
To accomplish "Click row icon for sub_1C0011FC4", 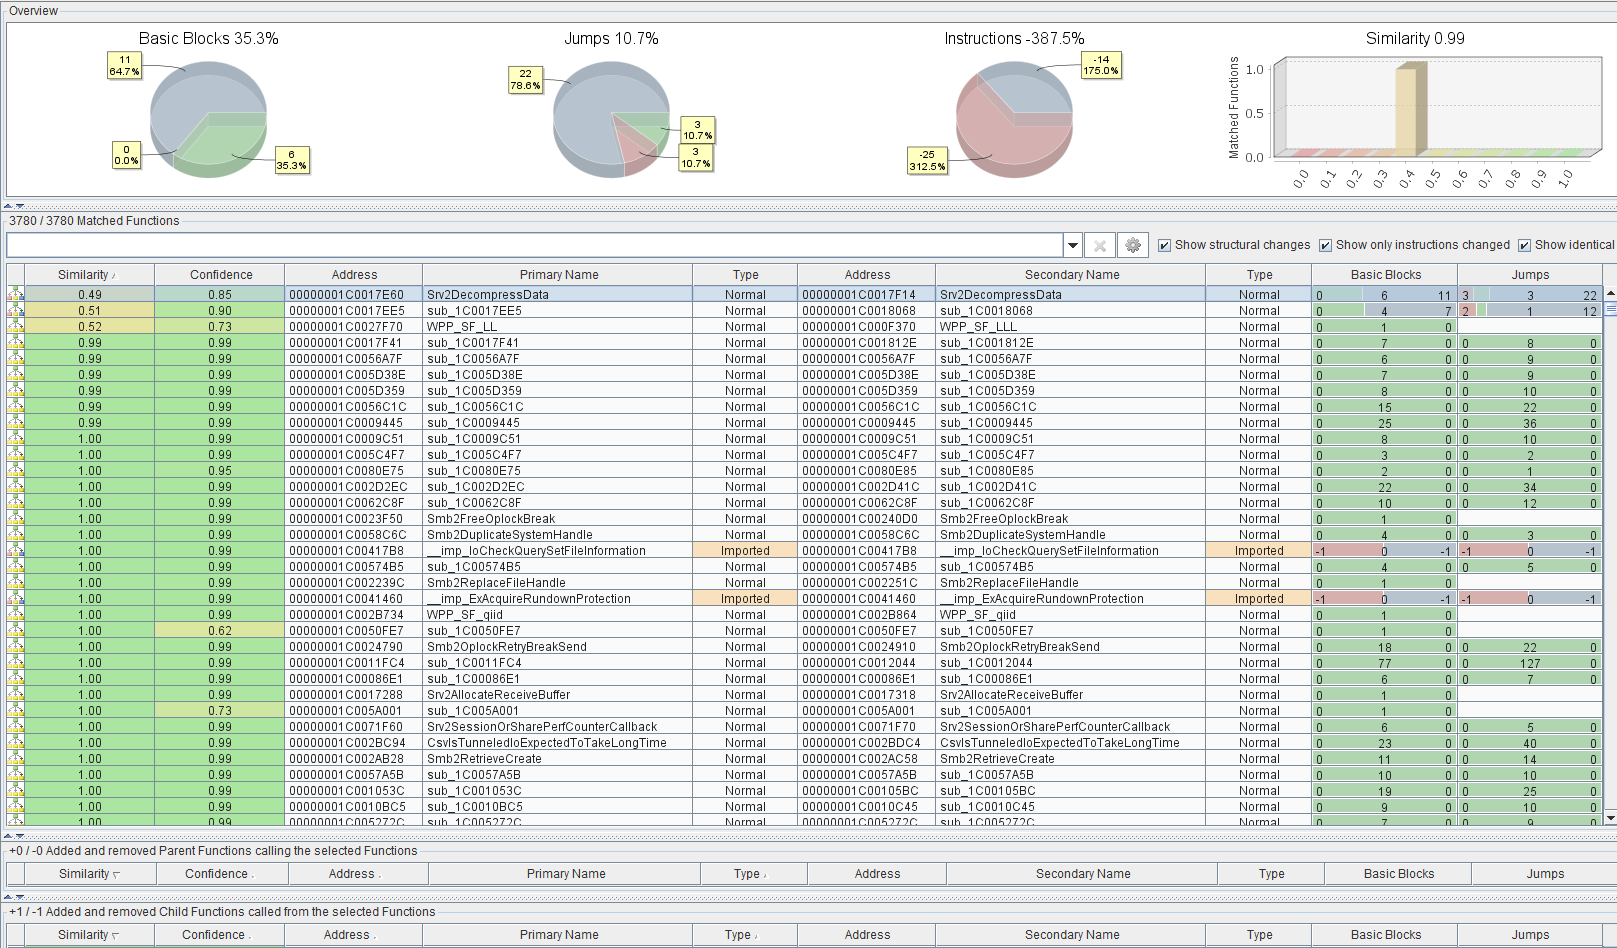I will (x=16, y=662).
